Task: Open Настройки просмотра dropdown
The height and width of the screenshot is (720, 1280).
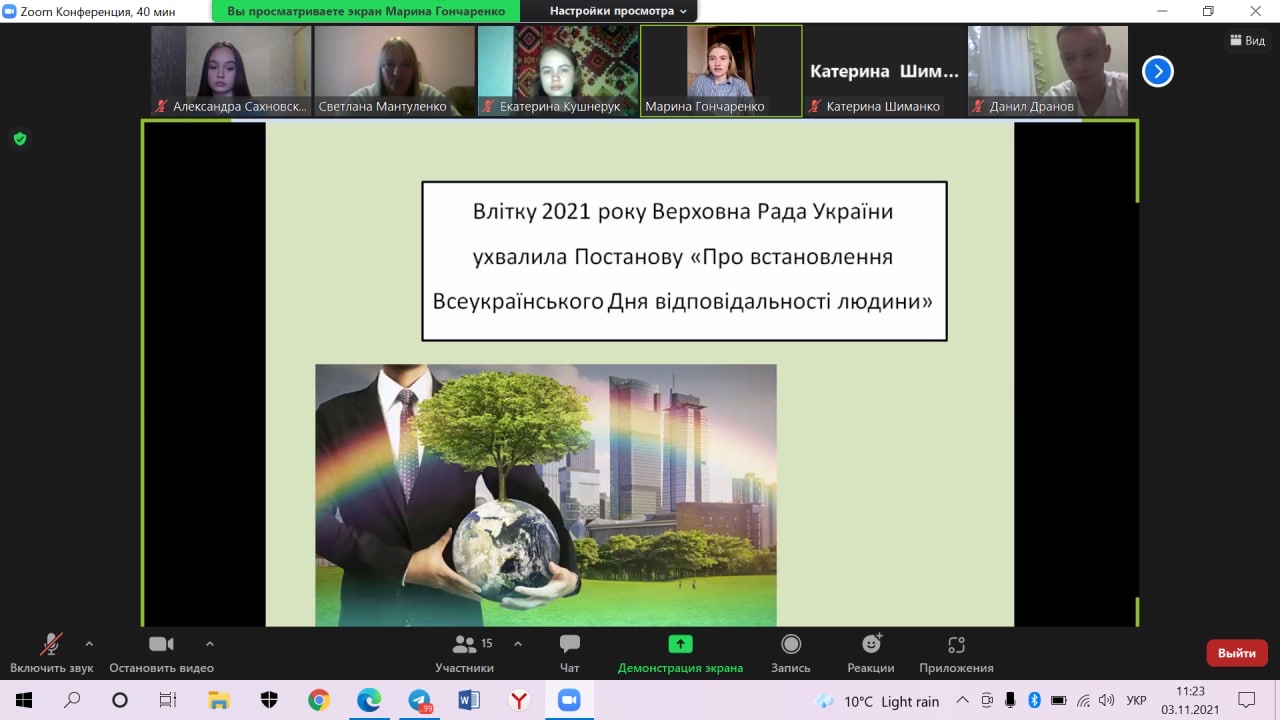Action: tap(618, 11)
